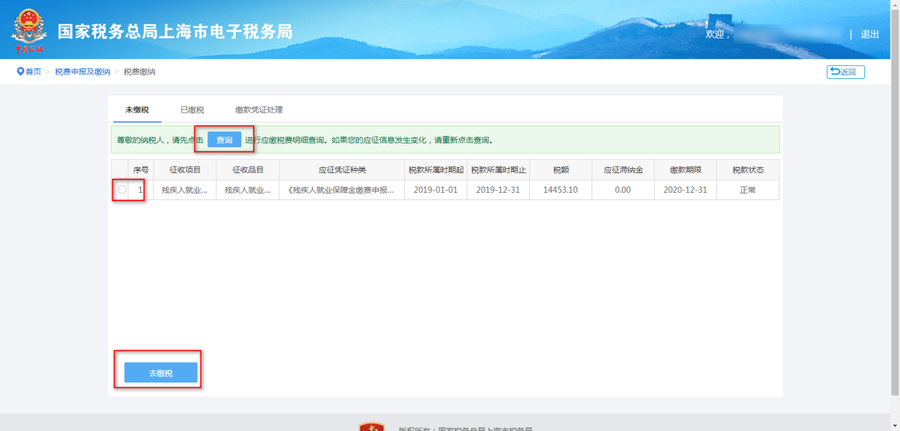Select the 应征凭证种类 cell in row 1
Image resolution: width=900 pixels, height=431 pixels.
tap(341, 190)
